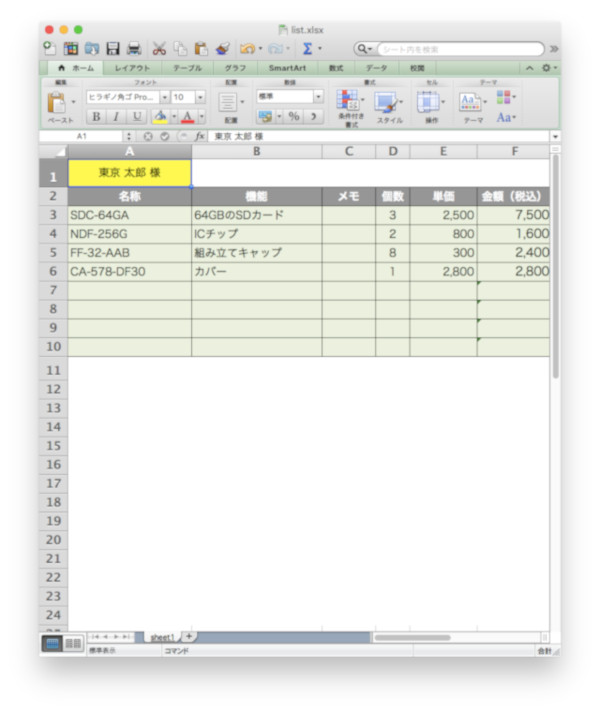The image size is (600, 713).
Task: Switch to the SmartArt ribbon tab
Action: click(287, 68)
